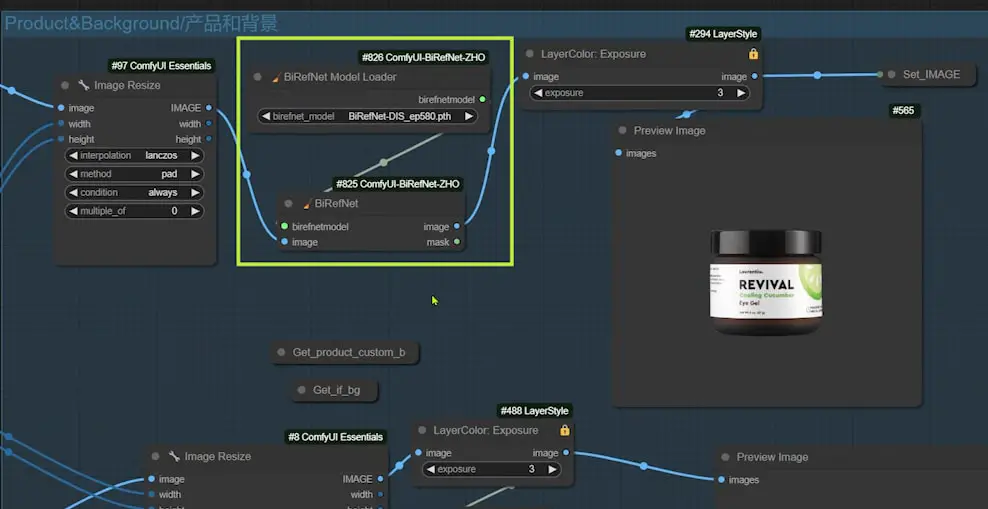Collapse the #565 Preview Image node
This screenshot has width=988, height=509.
(623, 130)
